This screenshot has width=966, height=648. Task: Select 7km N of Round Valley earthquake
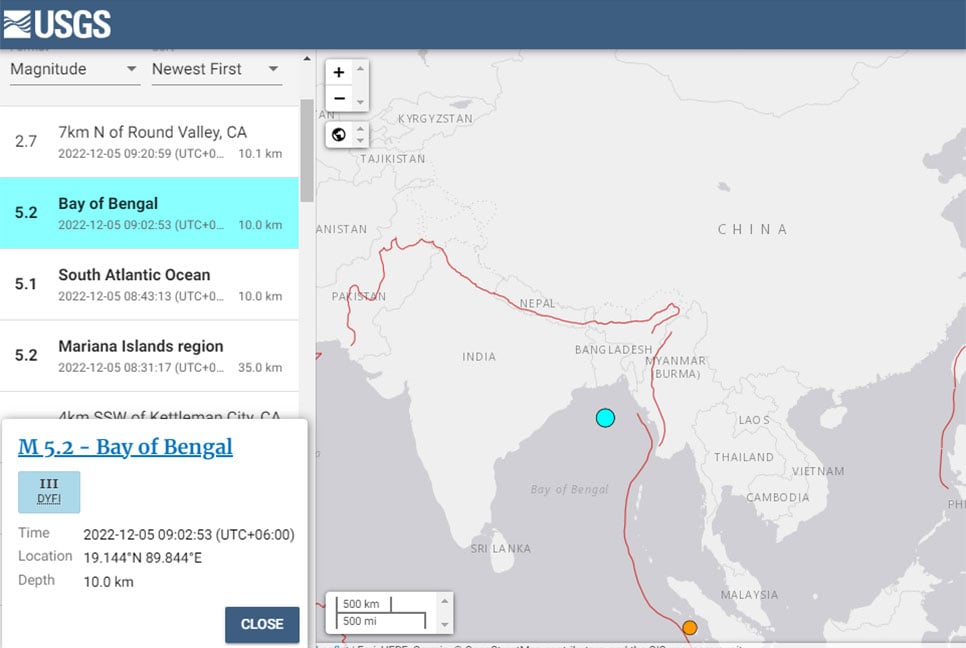[x=150, y=142]
